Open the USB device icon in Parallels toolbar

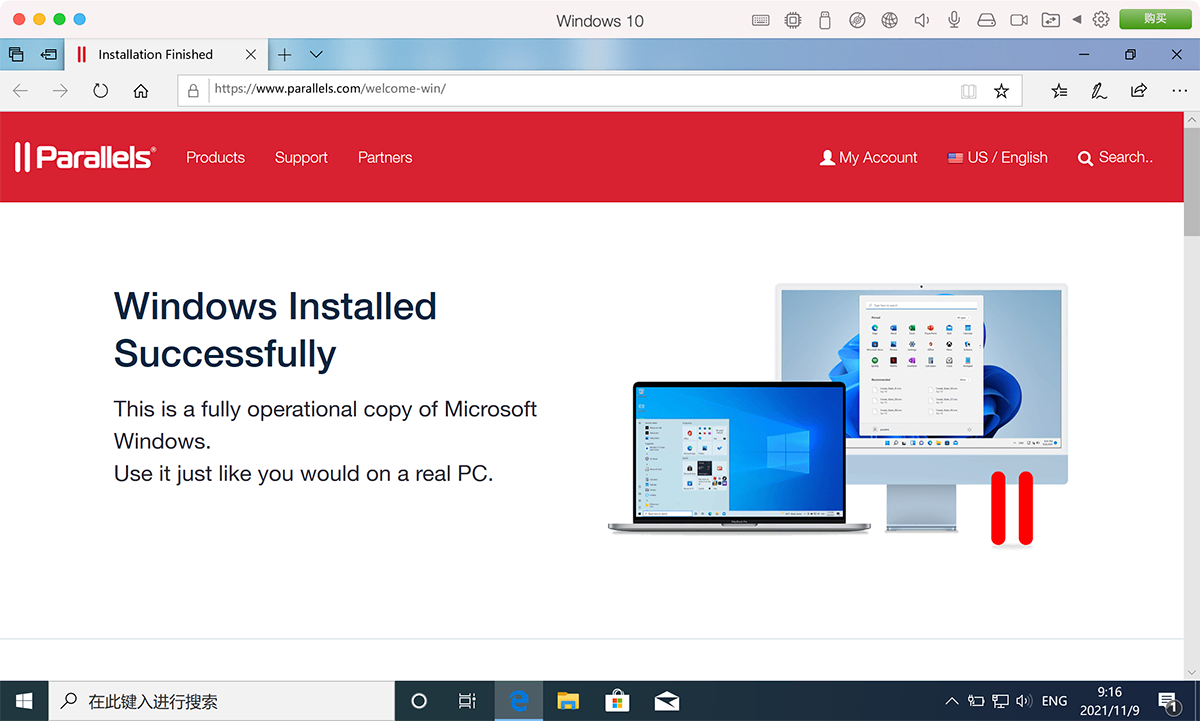825,20
